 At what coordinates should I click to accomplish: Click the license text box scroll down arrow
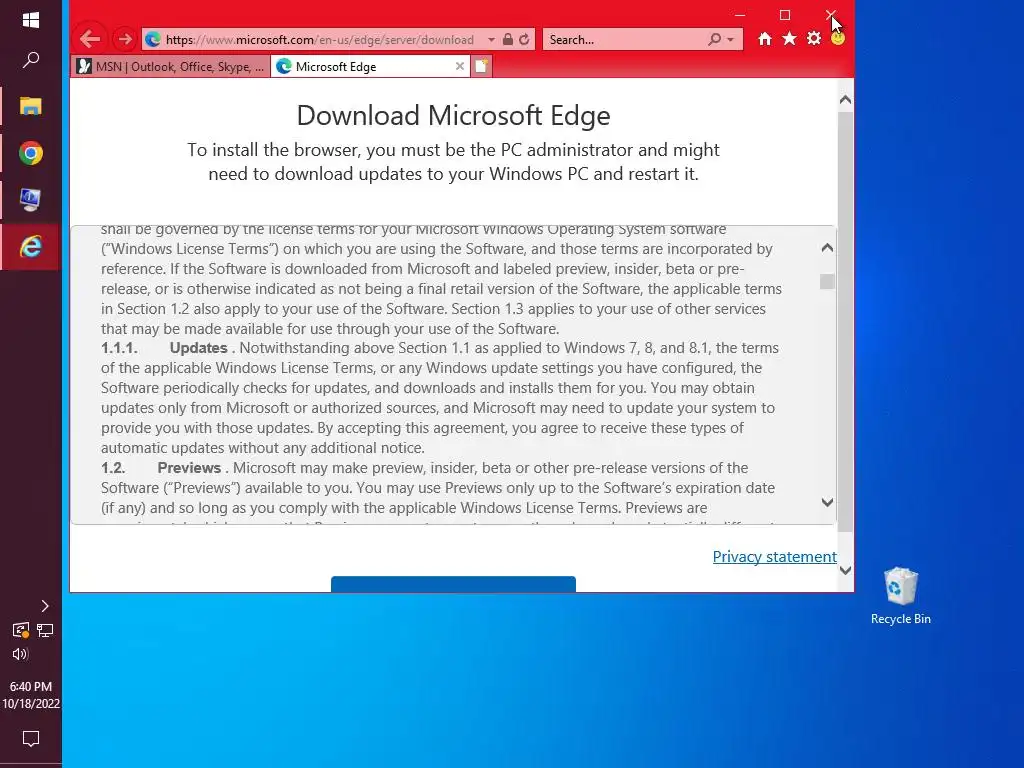(x=827, y=502)
